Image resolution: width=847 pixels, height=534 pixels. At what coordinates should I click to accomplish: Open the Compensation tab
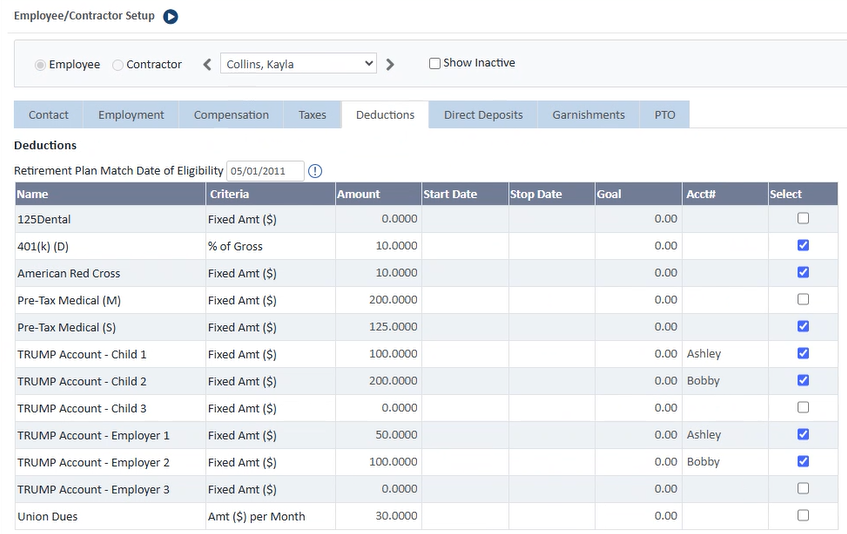click(x=231, y=114)
